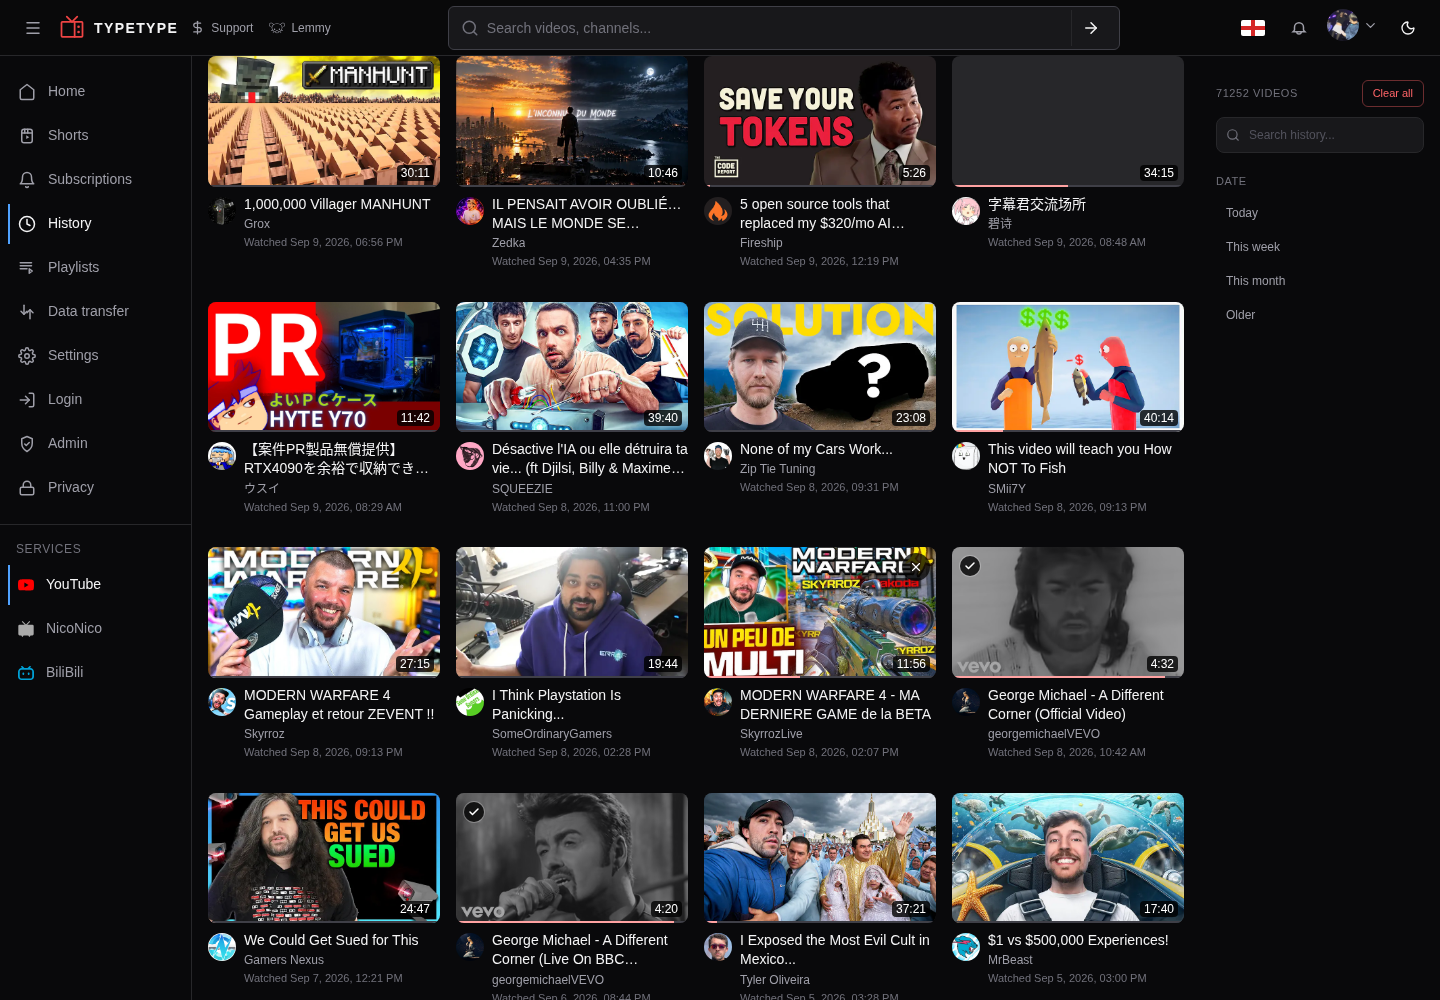Image resolution: width=1440 pixels, height=1000 pixels.
Task: Remove MODERN WARFARE 4 BETA video from history
Action: (916, 567)
